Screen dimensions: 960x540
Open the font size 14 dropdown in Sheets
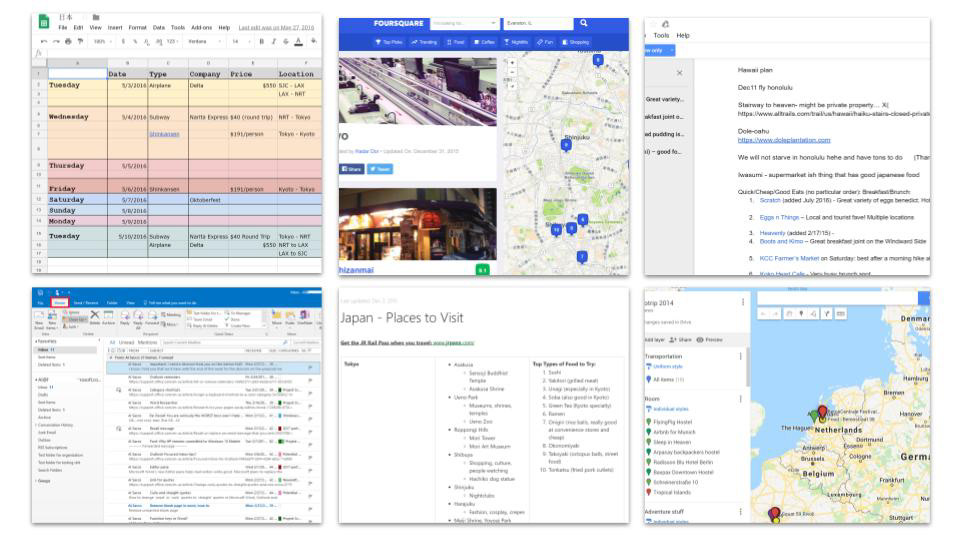(241, 42)
